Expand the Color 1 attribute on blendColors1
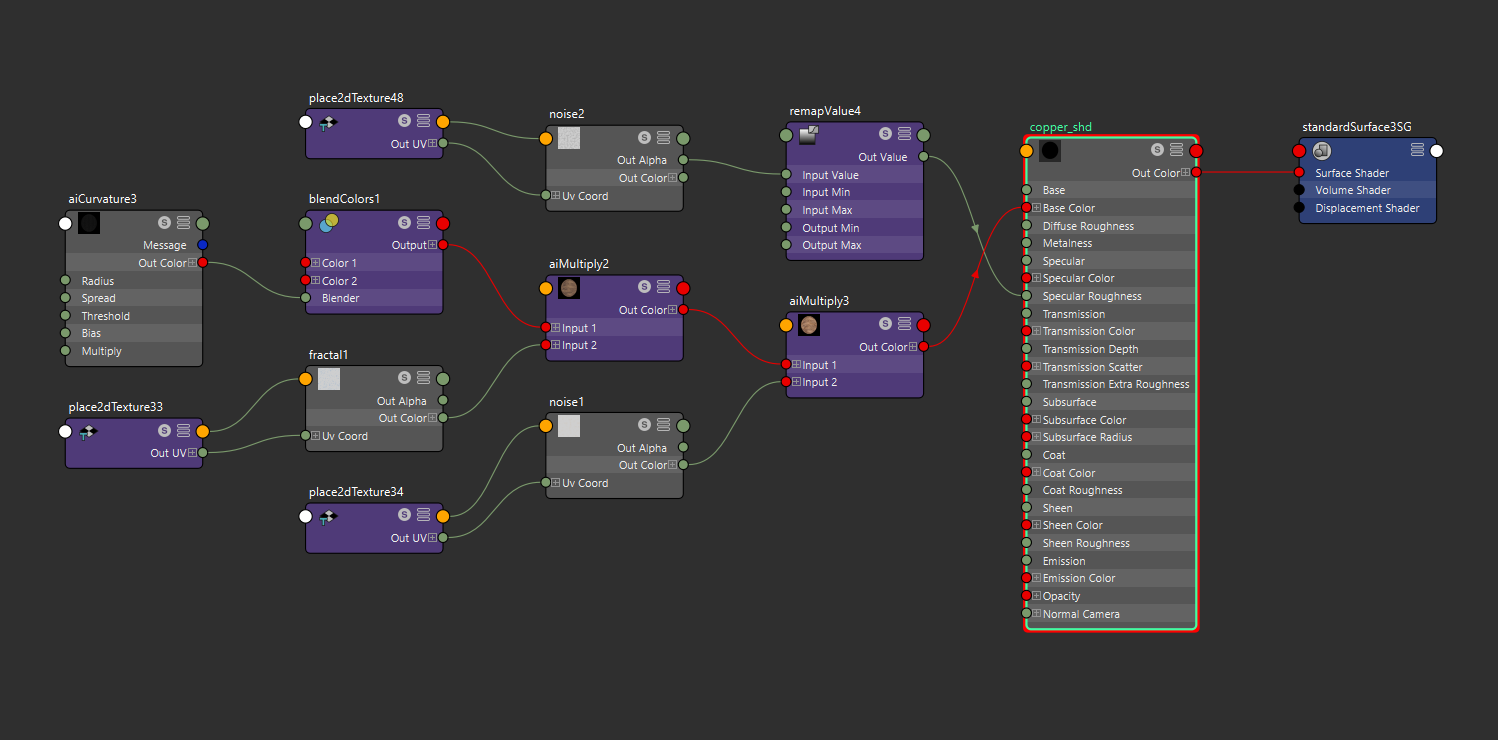This screenshot has height=740, width=1498. coord(316,263)
